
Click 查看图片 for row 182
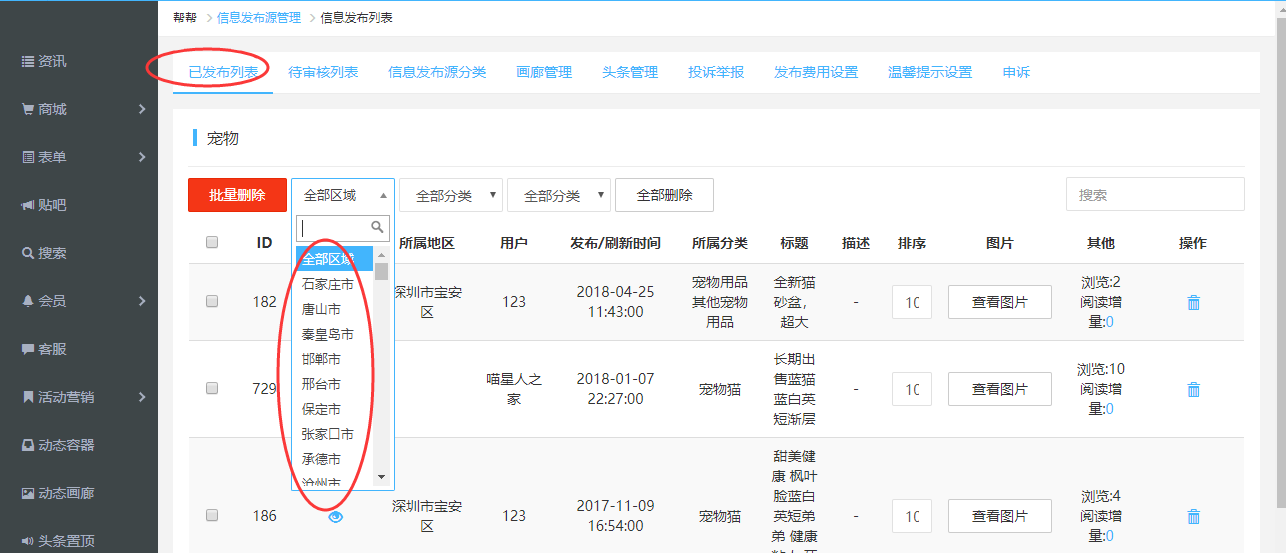[999, 302]
